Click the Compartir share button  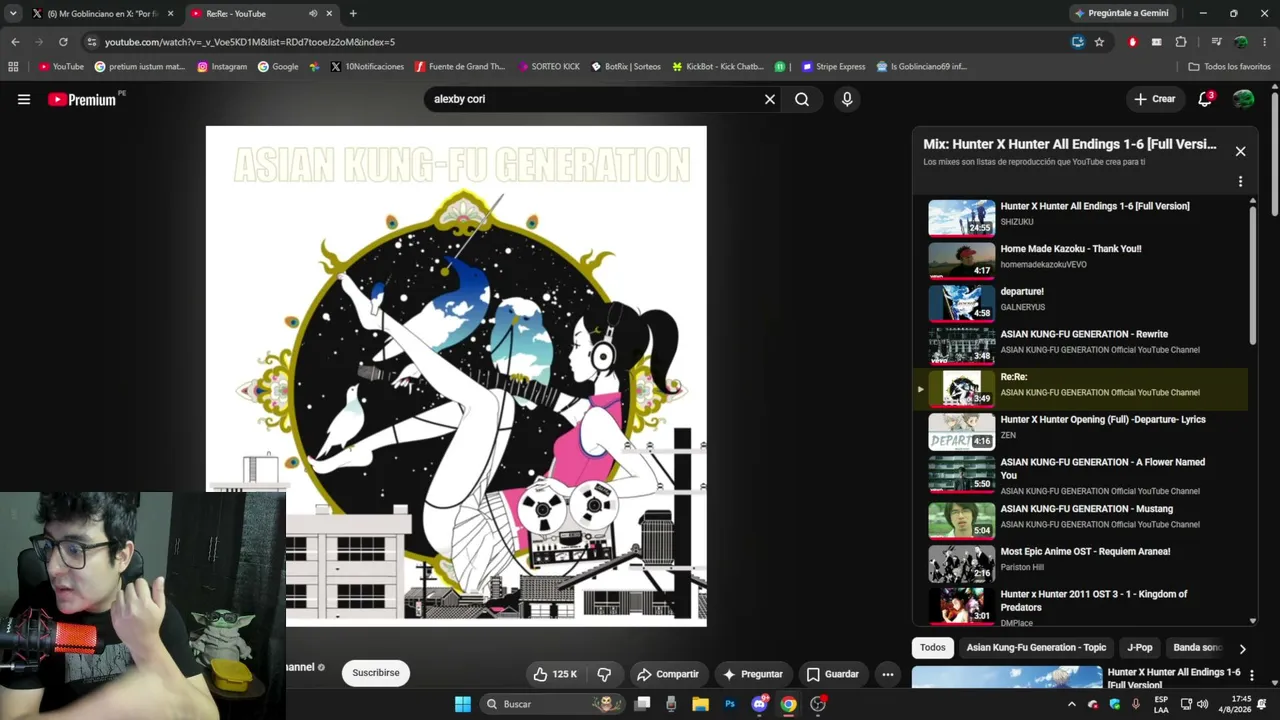click(668, 674)
